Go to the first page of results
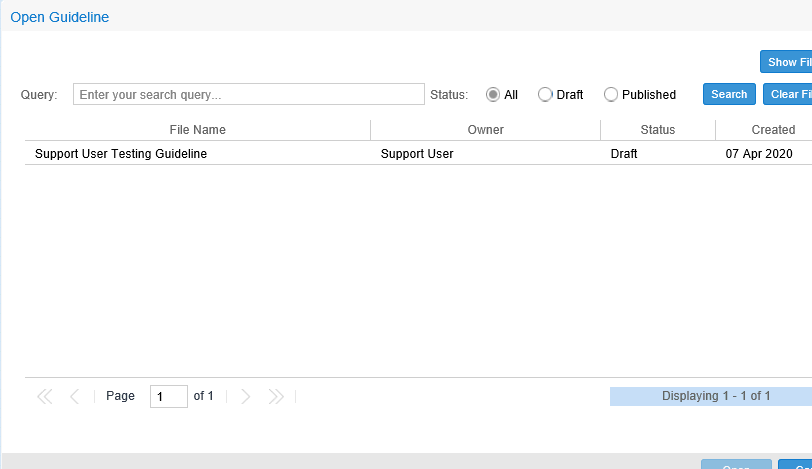This screenshot has height=469, width=812. click(44, 397)
